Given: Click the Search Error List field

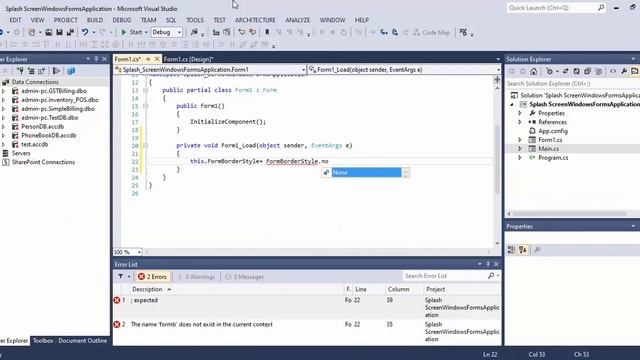Looking at the screenshot, I should (445, 276).
